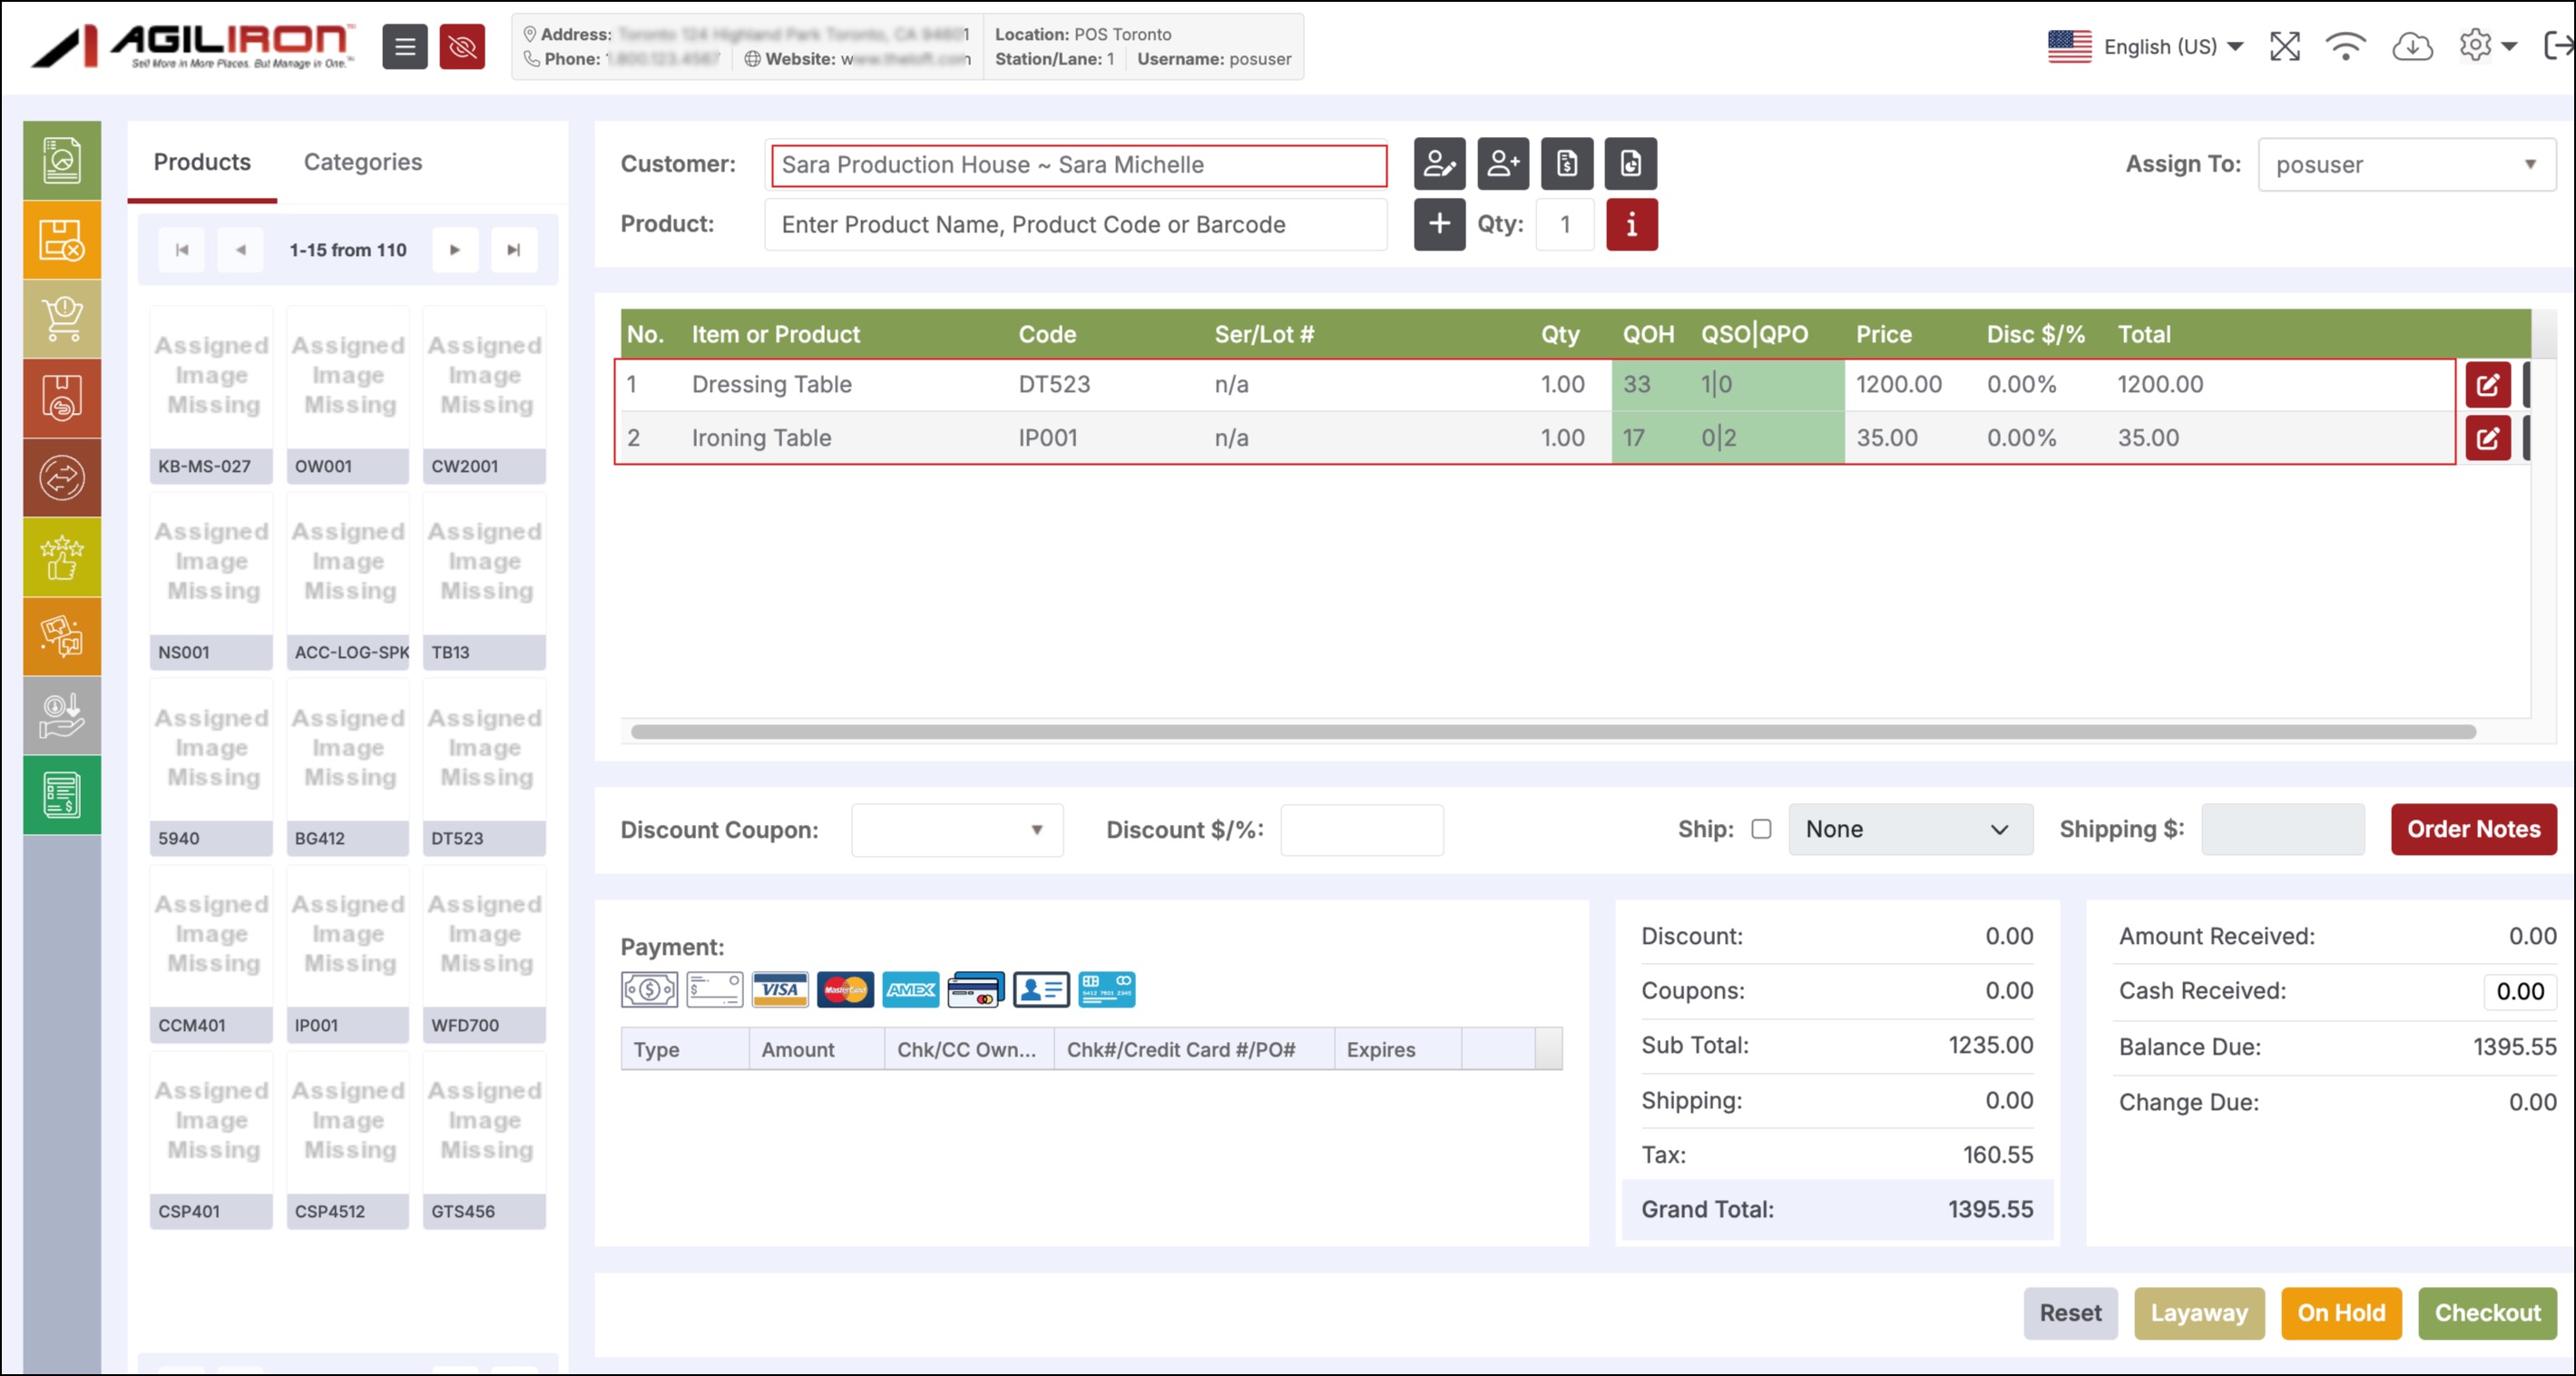The height and width of the screenshot is (1376, 2576).
Task: Go to first products page
Action: [182, 250]
